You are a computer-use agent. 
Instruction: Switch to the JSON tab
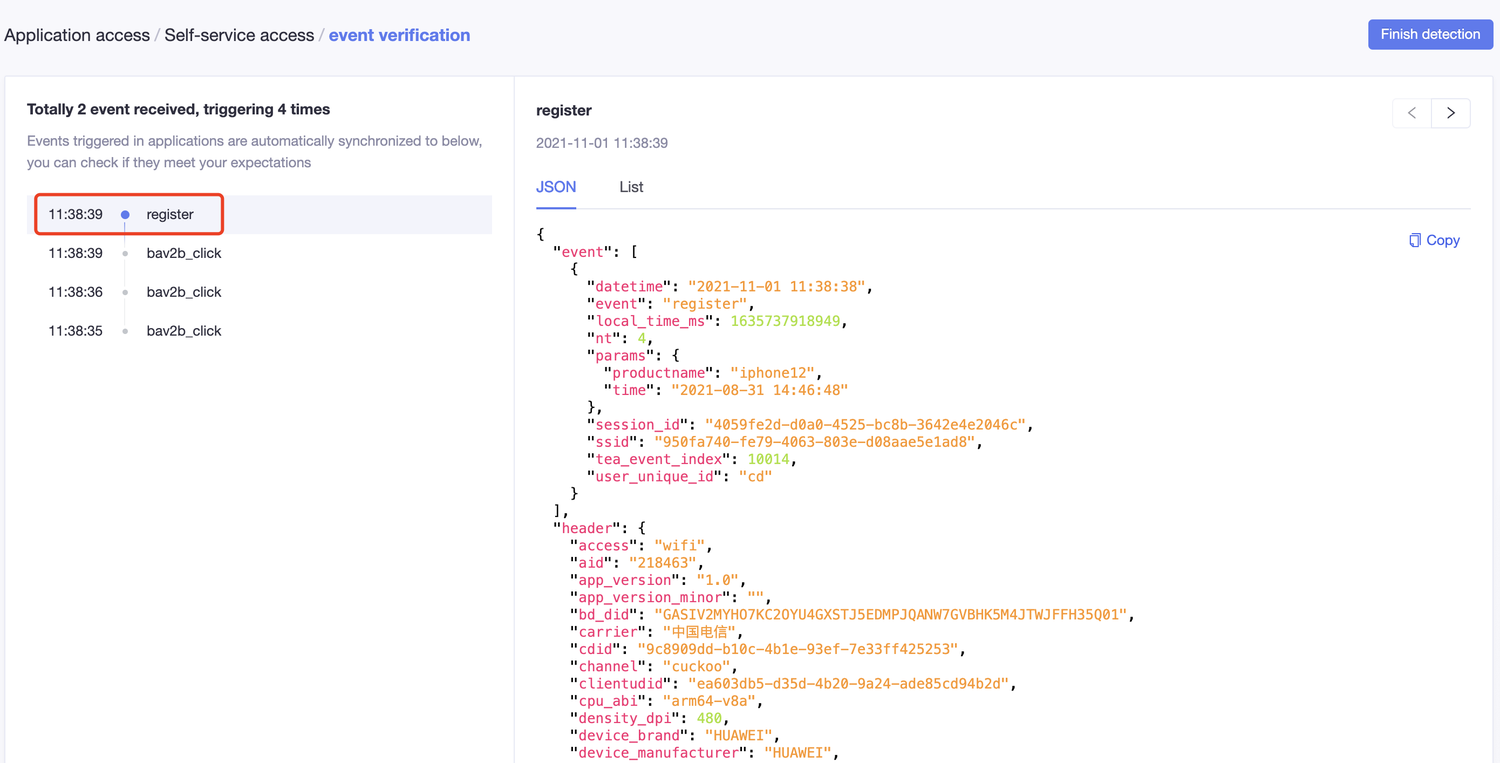[556, 187]
